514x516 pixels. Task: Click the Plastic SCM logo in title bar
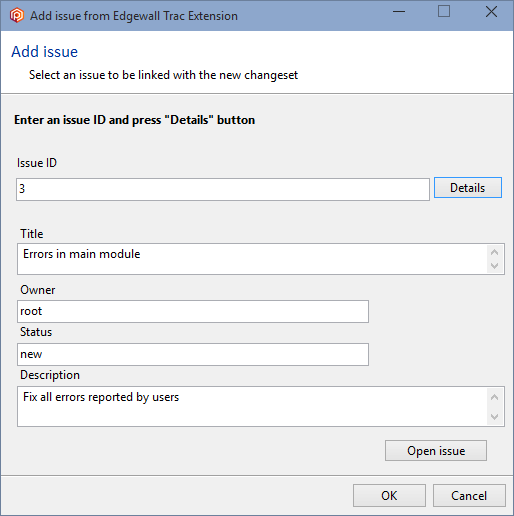click(17, 15)
